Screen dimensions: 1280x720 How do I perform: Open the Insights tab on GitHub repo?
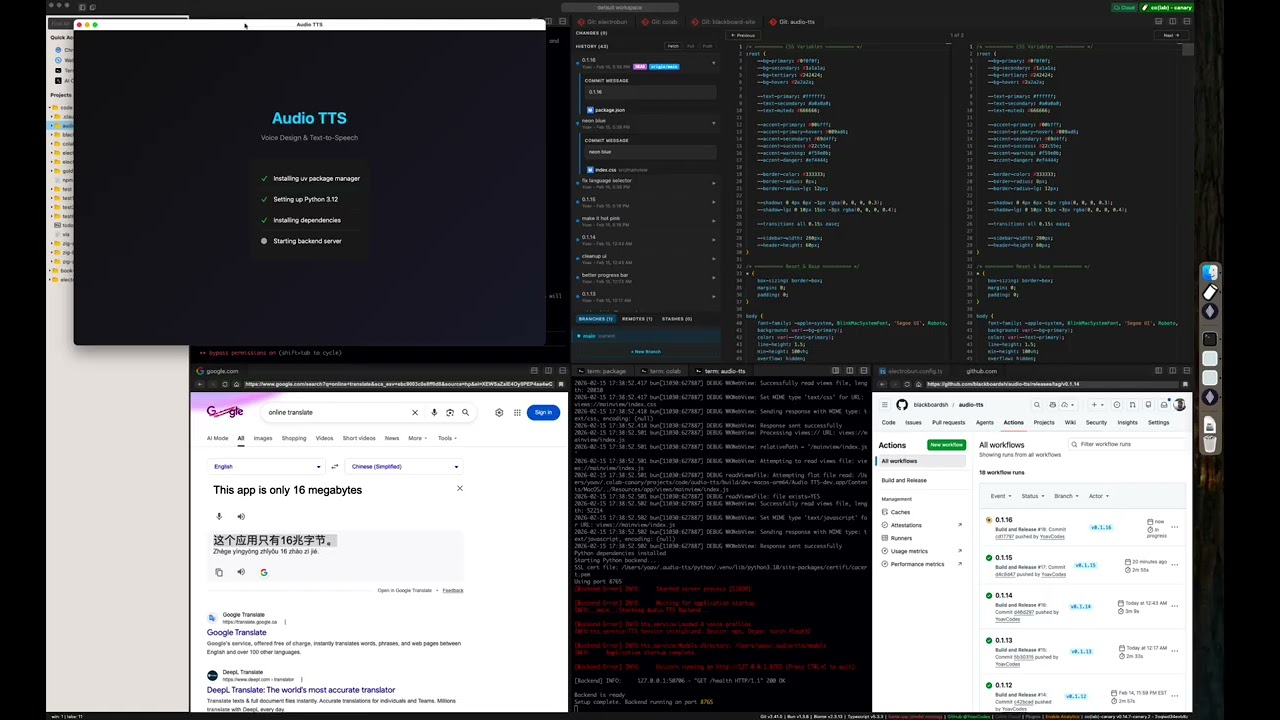coord(1127,422)
